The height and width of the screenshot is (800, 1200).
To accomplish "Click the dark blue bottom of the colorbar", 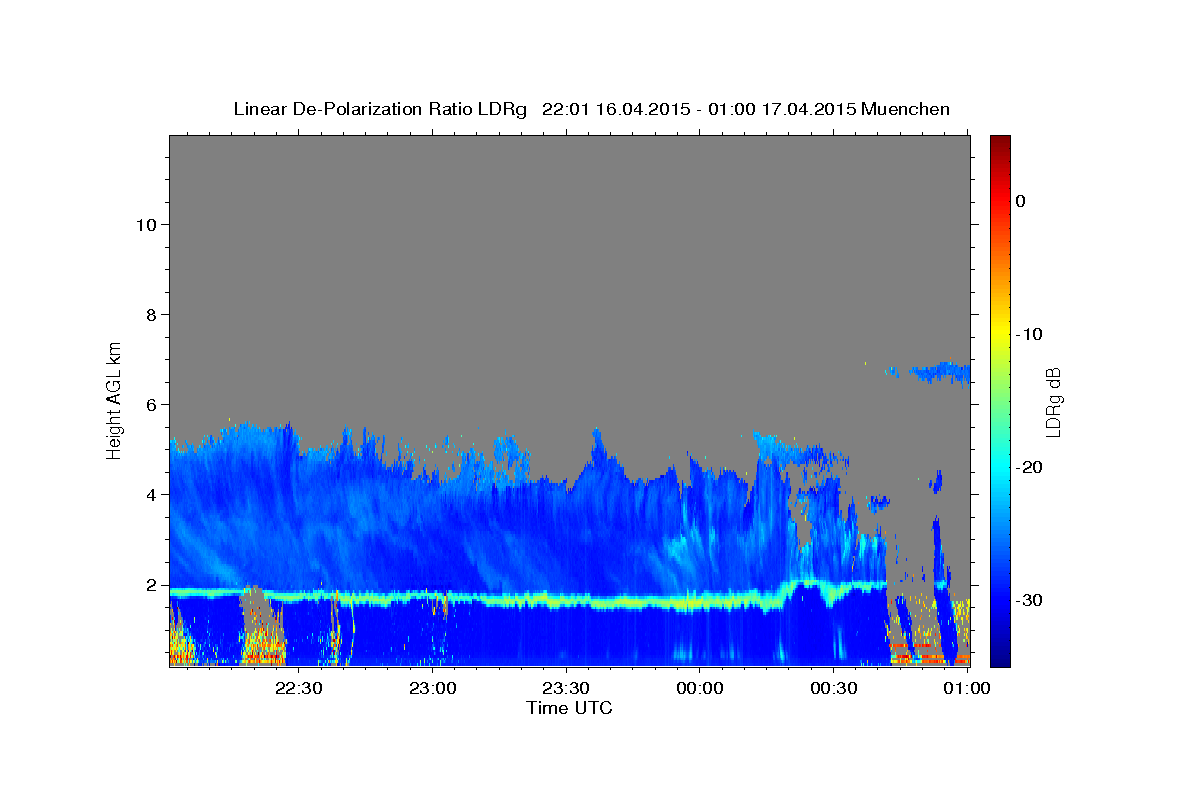I will 1000,657.
